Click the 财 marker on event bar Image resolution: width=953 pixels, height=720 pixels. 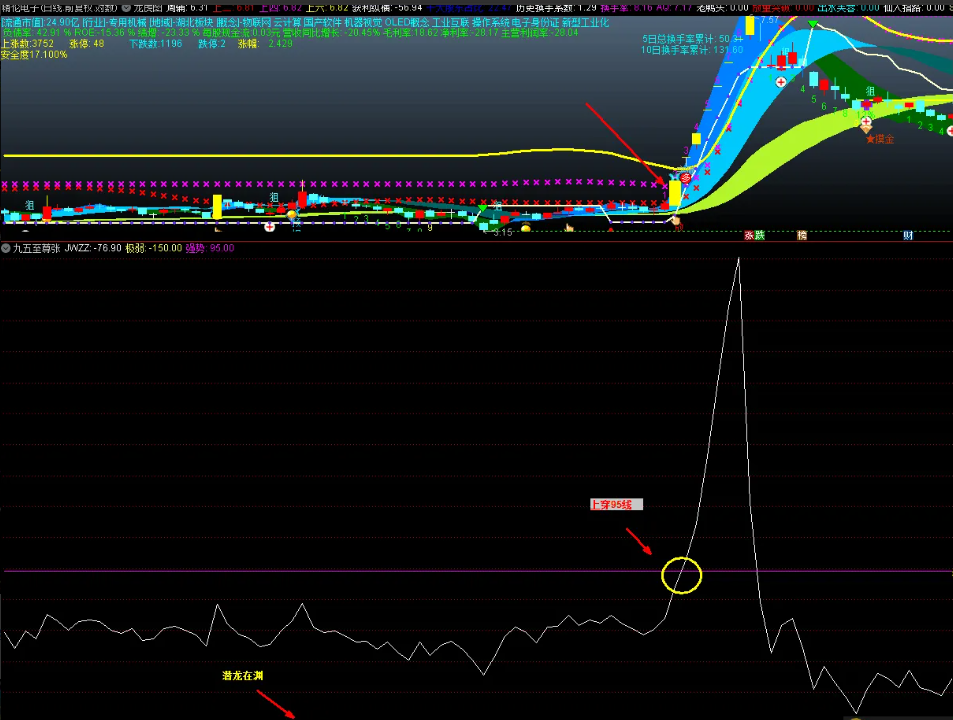(908, 235)
